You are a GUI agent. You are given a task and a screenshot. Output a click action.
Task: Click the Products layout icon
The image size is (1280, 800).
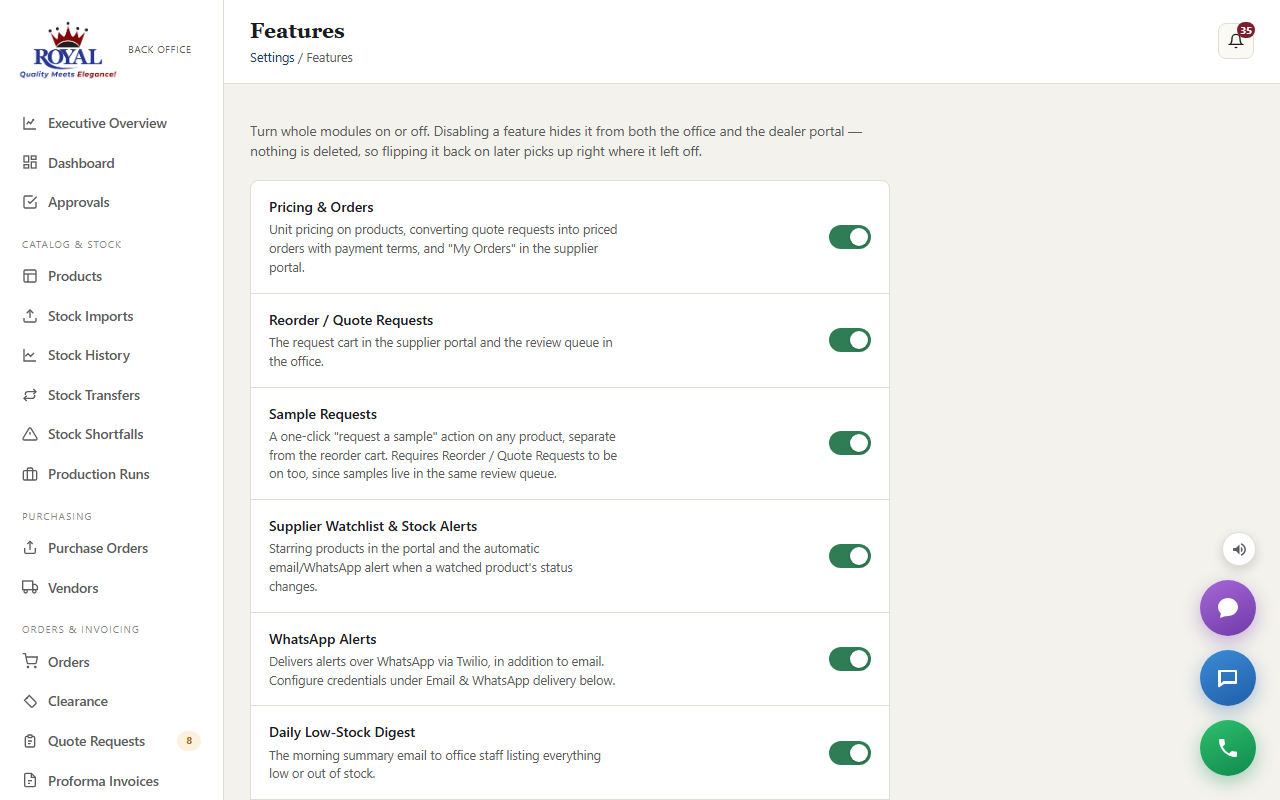(30, 276)
